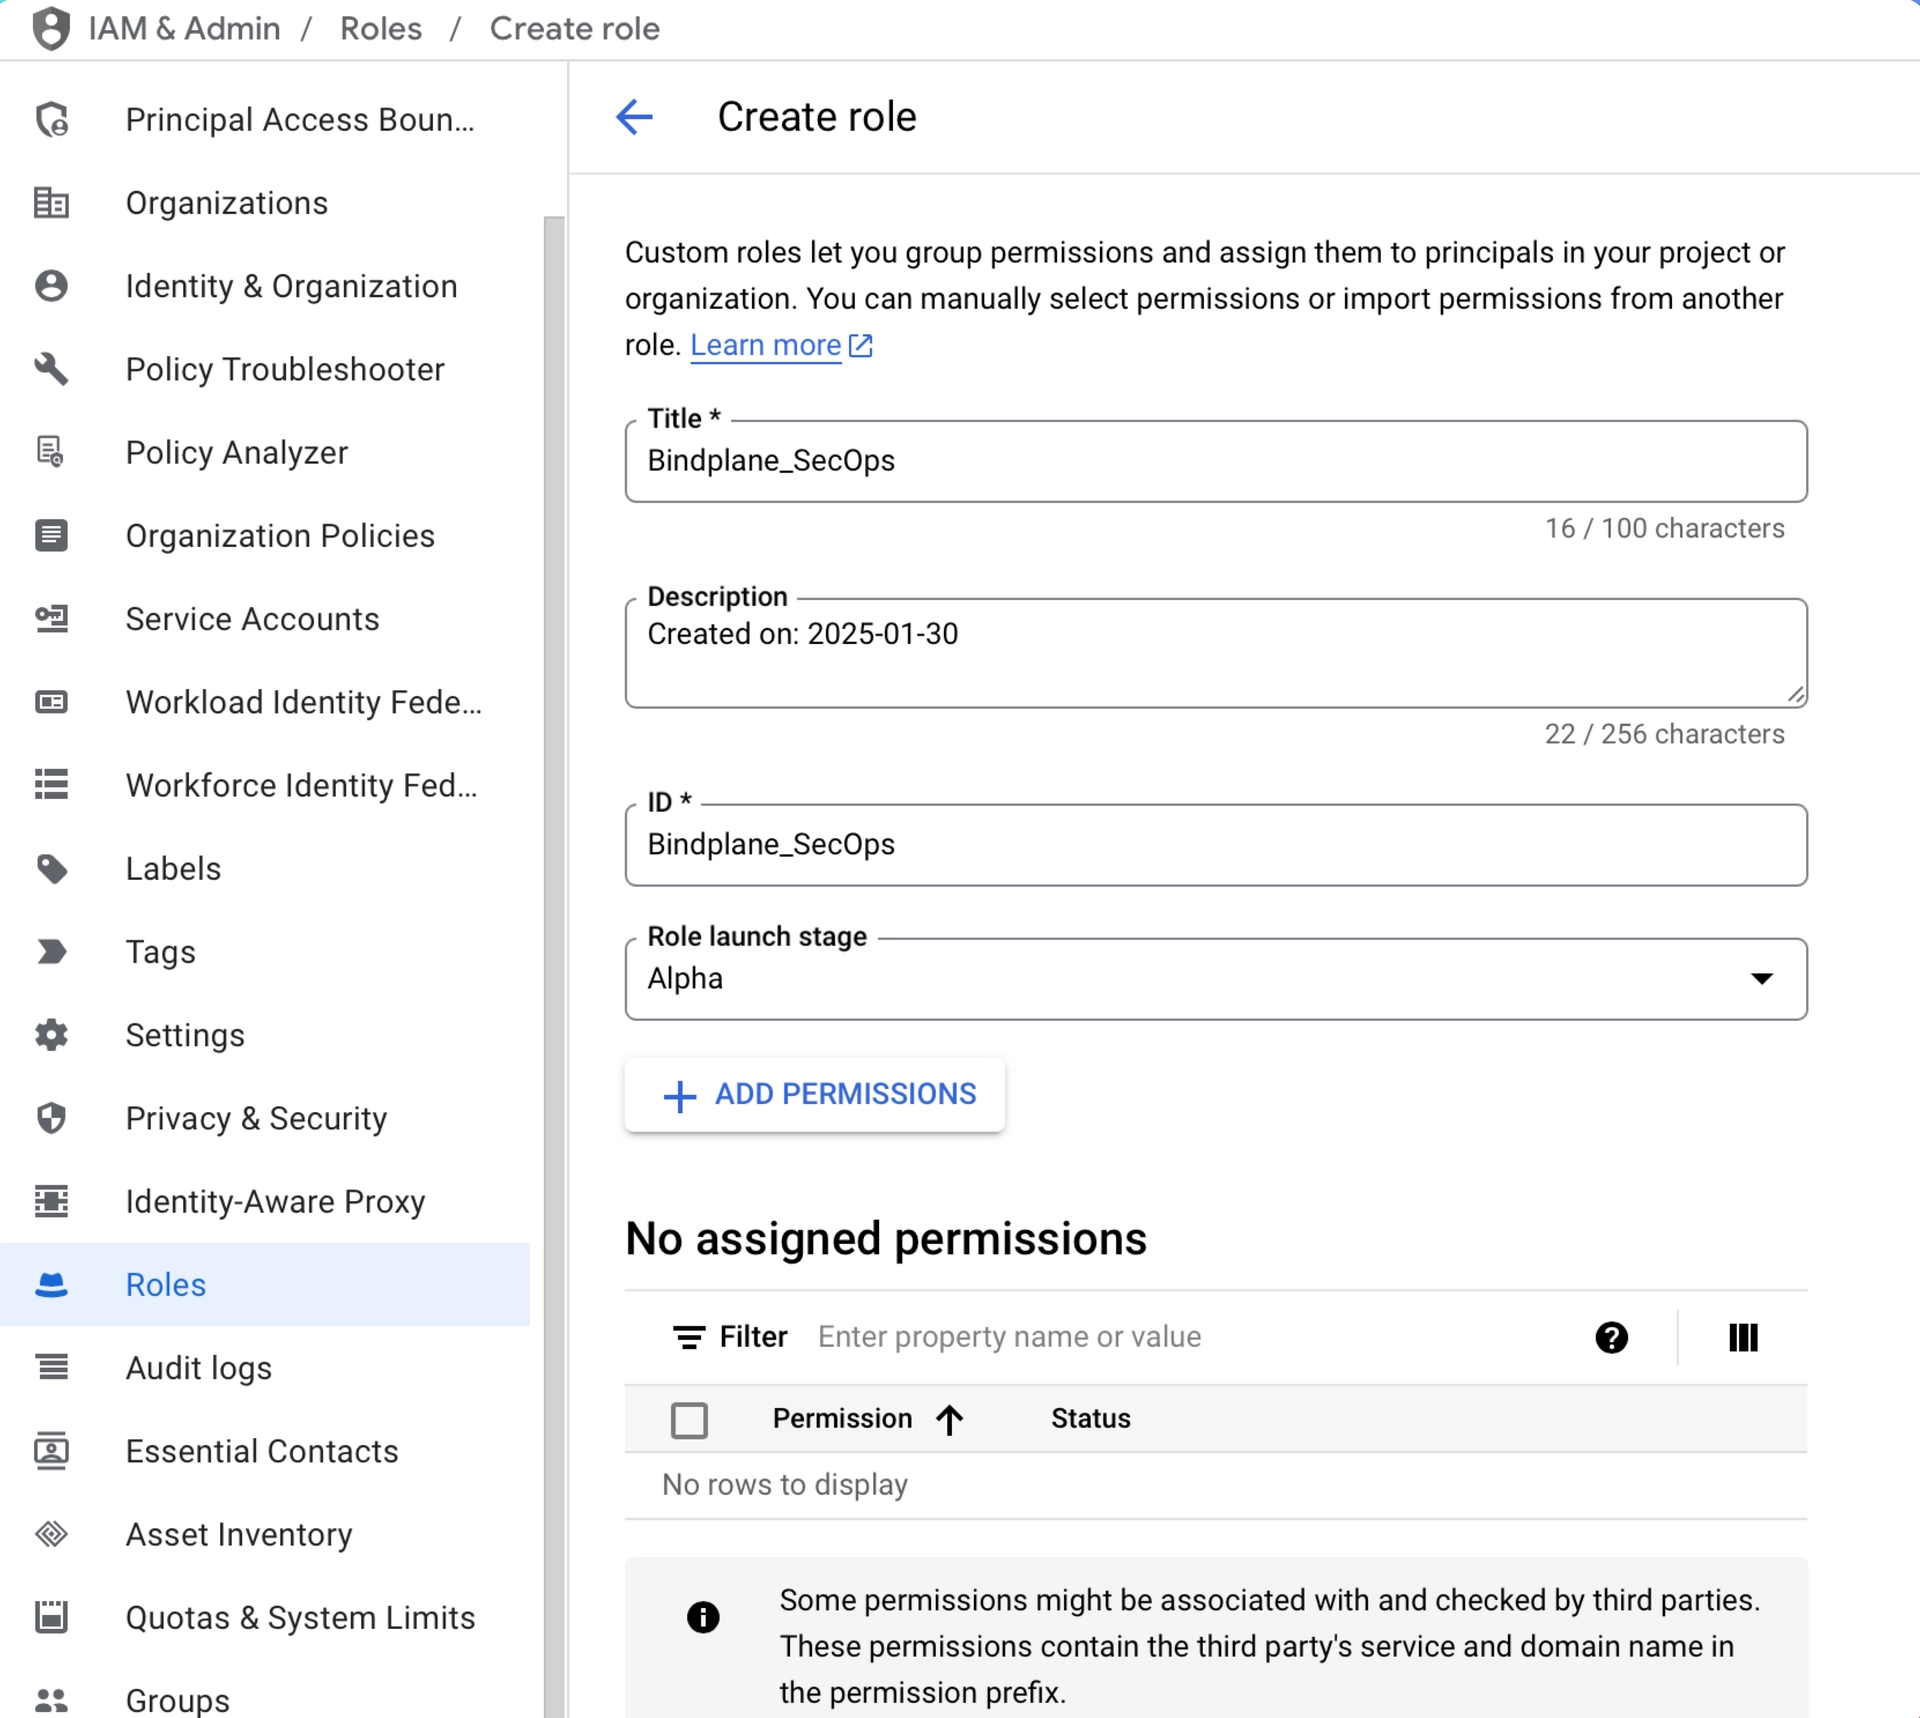
Task: Open Essential Contacts page
Action: pyautogui.click(x=261, y=1451)
